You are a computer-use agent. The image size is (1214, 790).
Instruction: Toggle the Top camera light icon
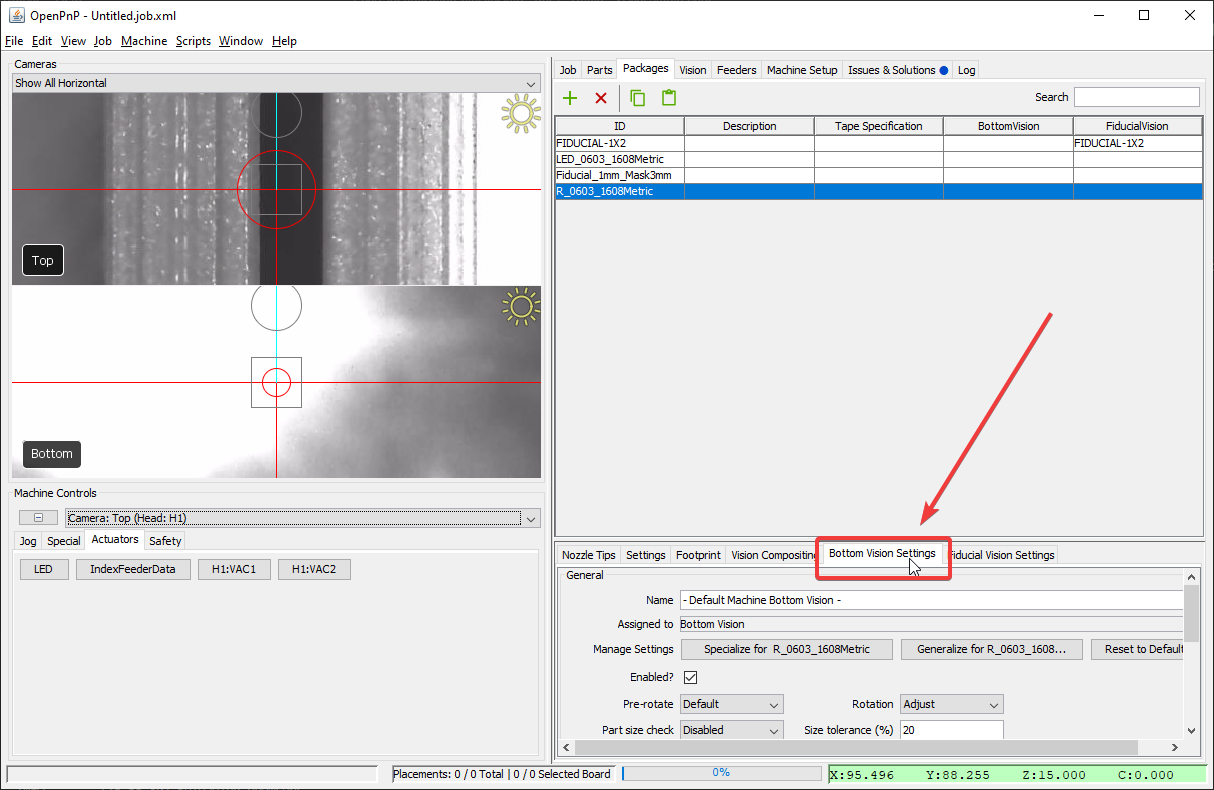click(520, 114)
